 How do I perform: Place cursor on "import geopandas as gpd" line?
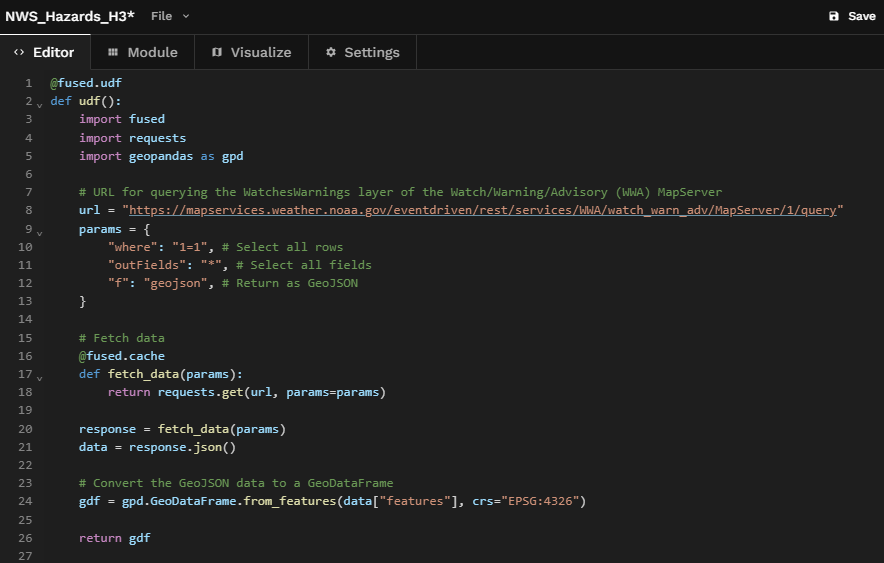[x=161, y=156]
